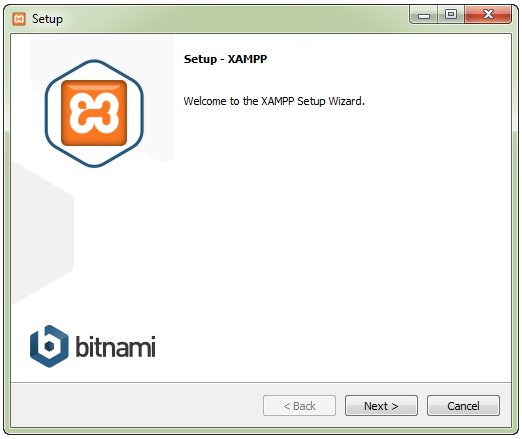This screenshot has height=439, width=522.
Task: Click the 'Setup' window title text
Action: [47, 19]
